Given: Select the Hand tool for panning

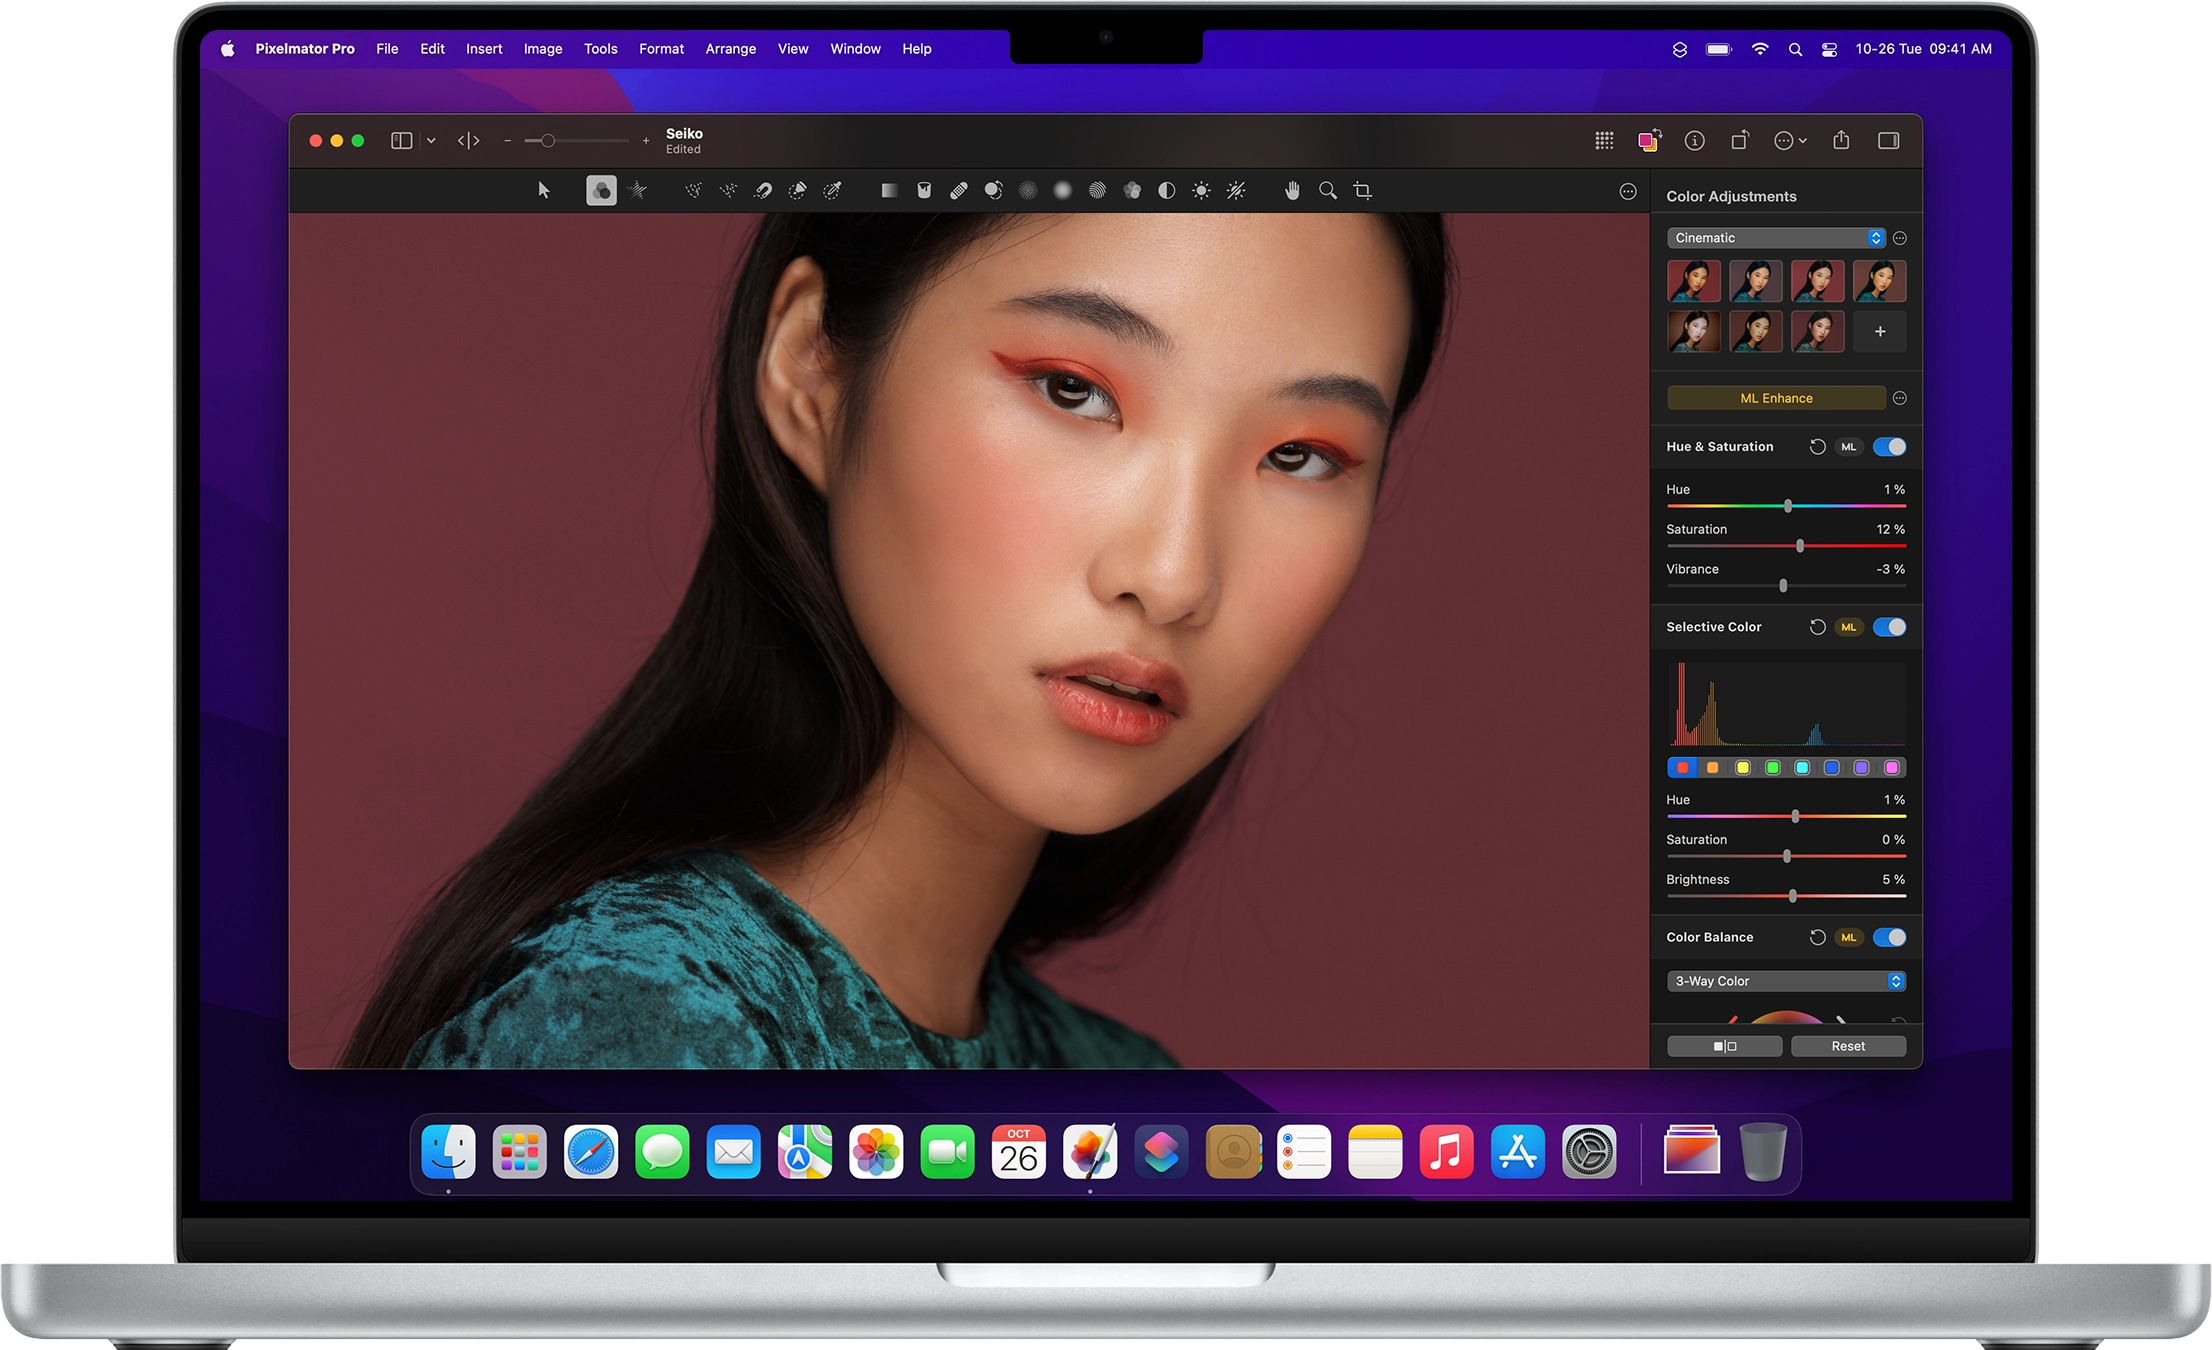Looking at the screenshot, I should tap(1293, 190).
